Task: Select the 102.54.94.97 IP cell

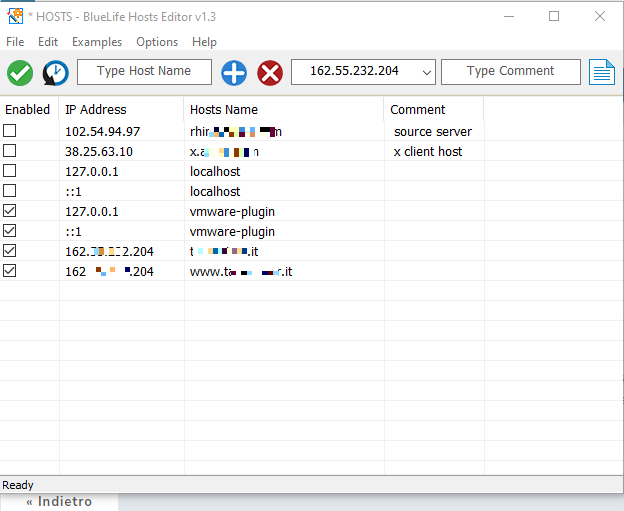Action: pyautogui.click(x=103, y=131)
